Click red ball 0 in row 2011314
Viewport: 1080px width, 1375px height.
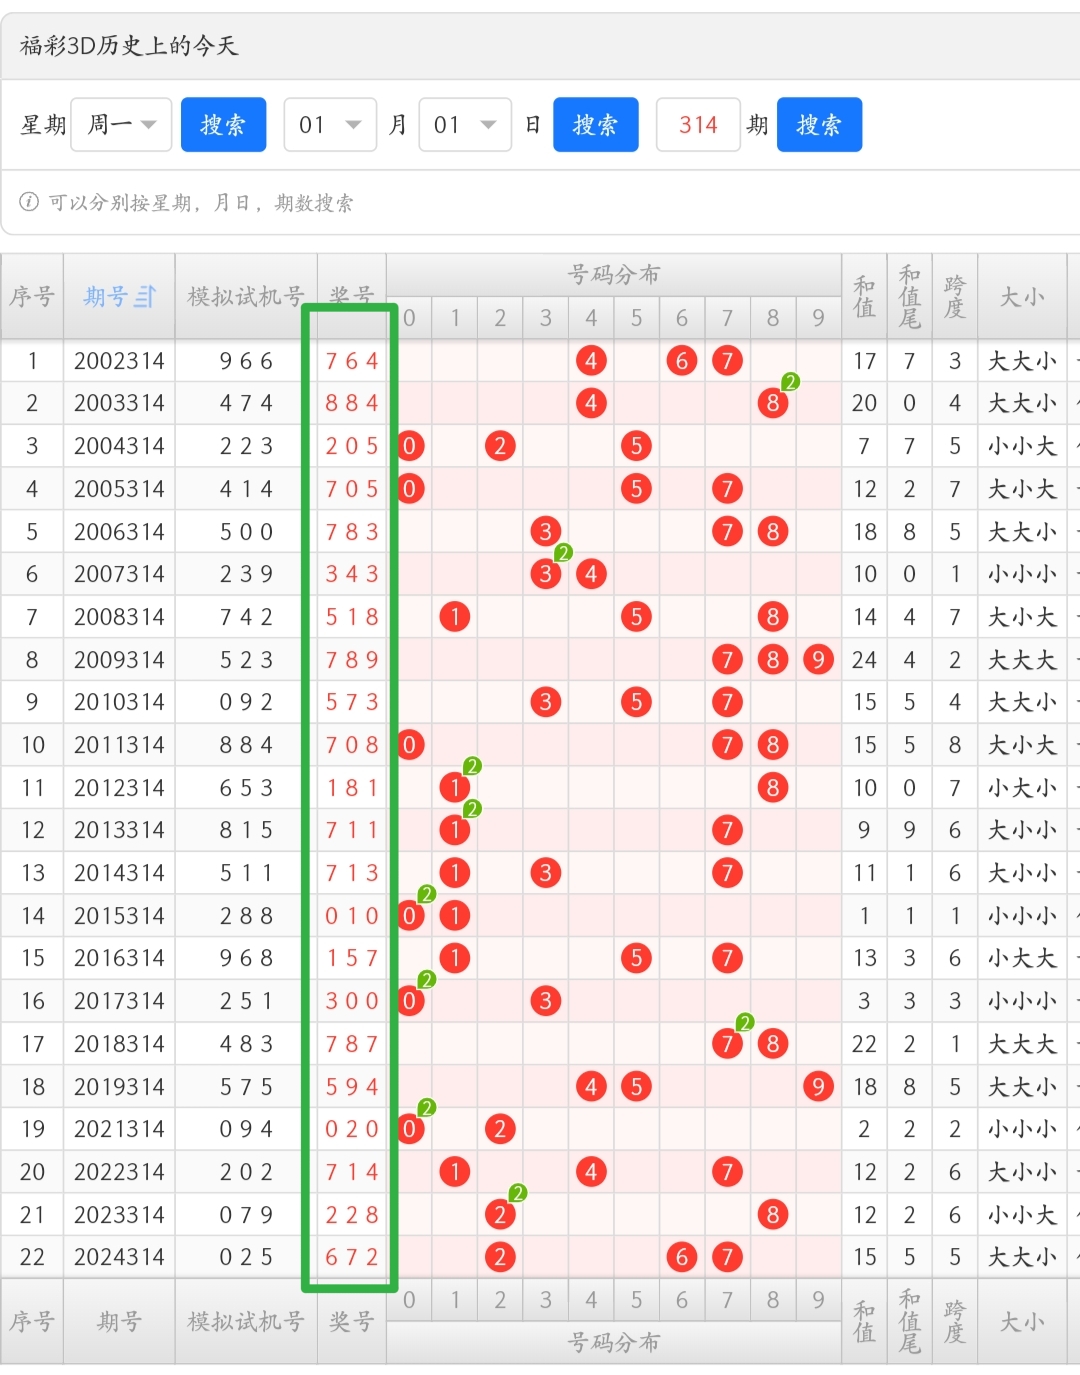409,745
